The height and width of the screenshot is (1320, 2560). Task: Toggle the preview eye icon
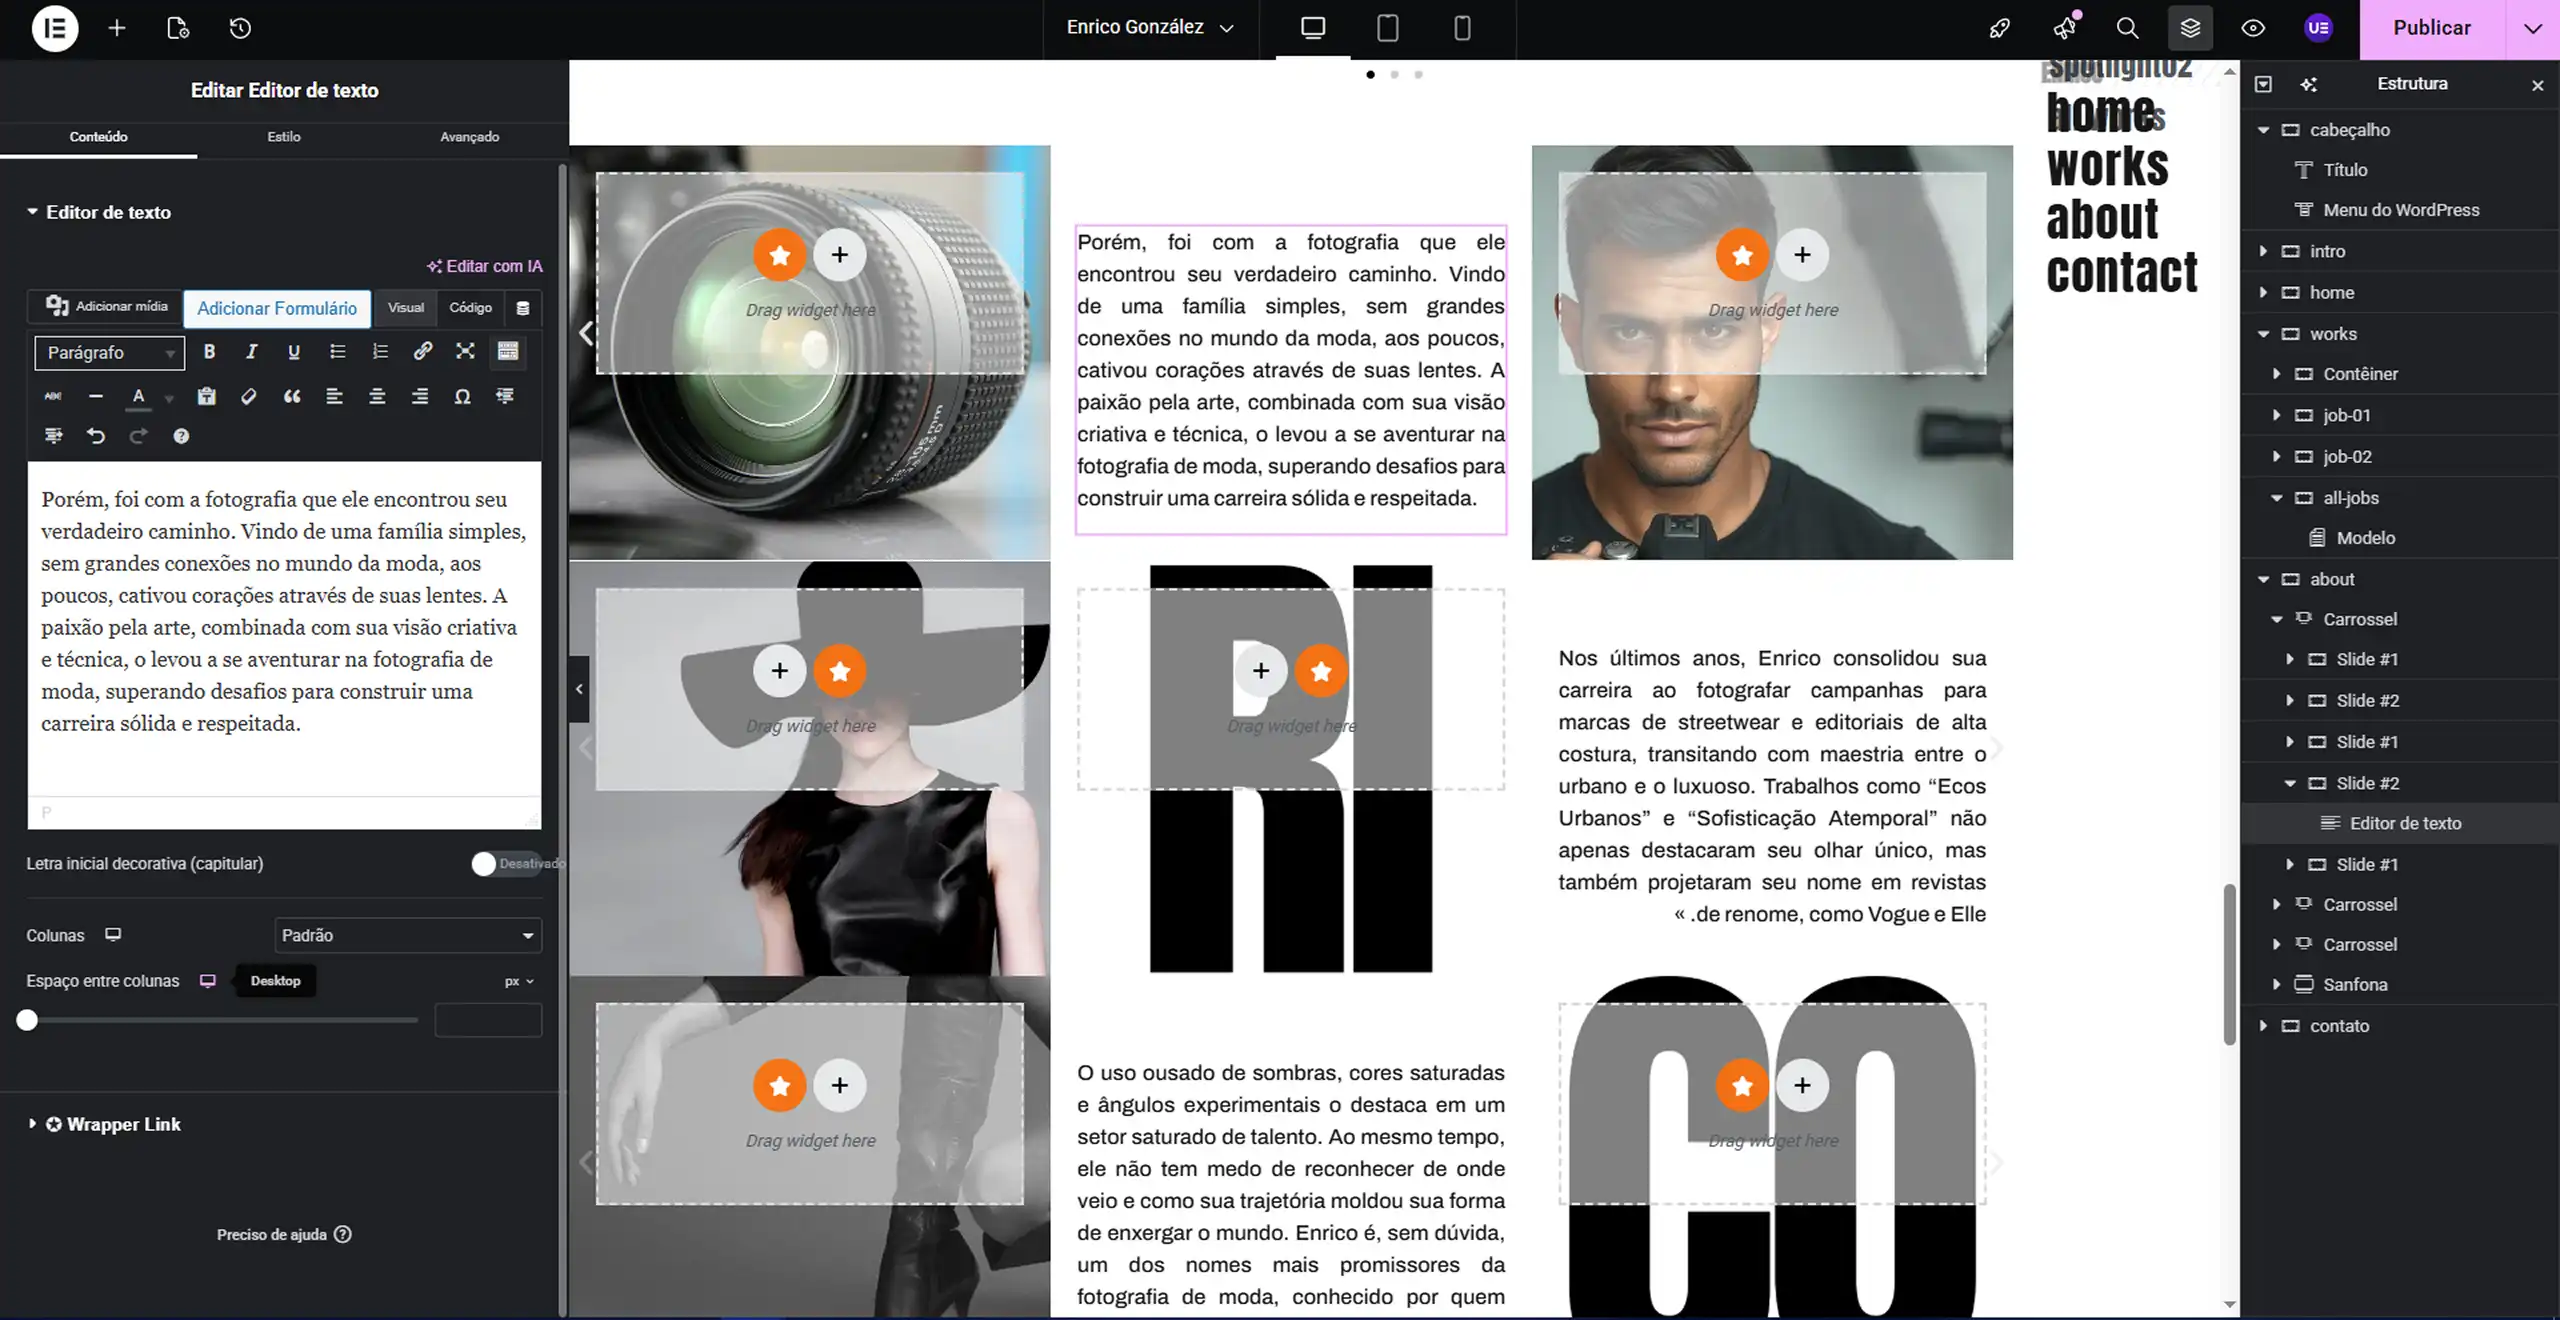pyautogui.click(x=2252, y=28)
